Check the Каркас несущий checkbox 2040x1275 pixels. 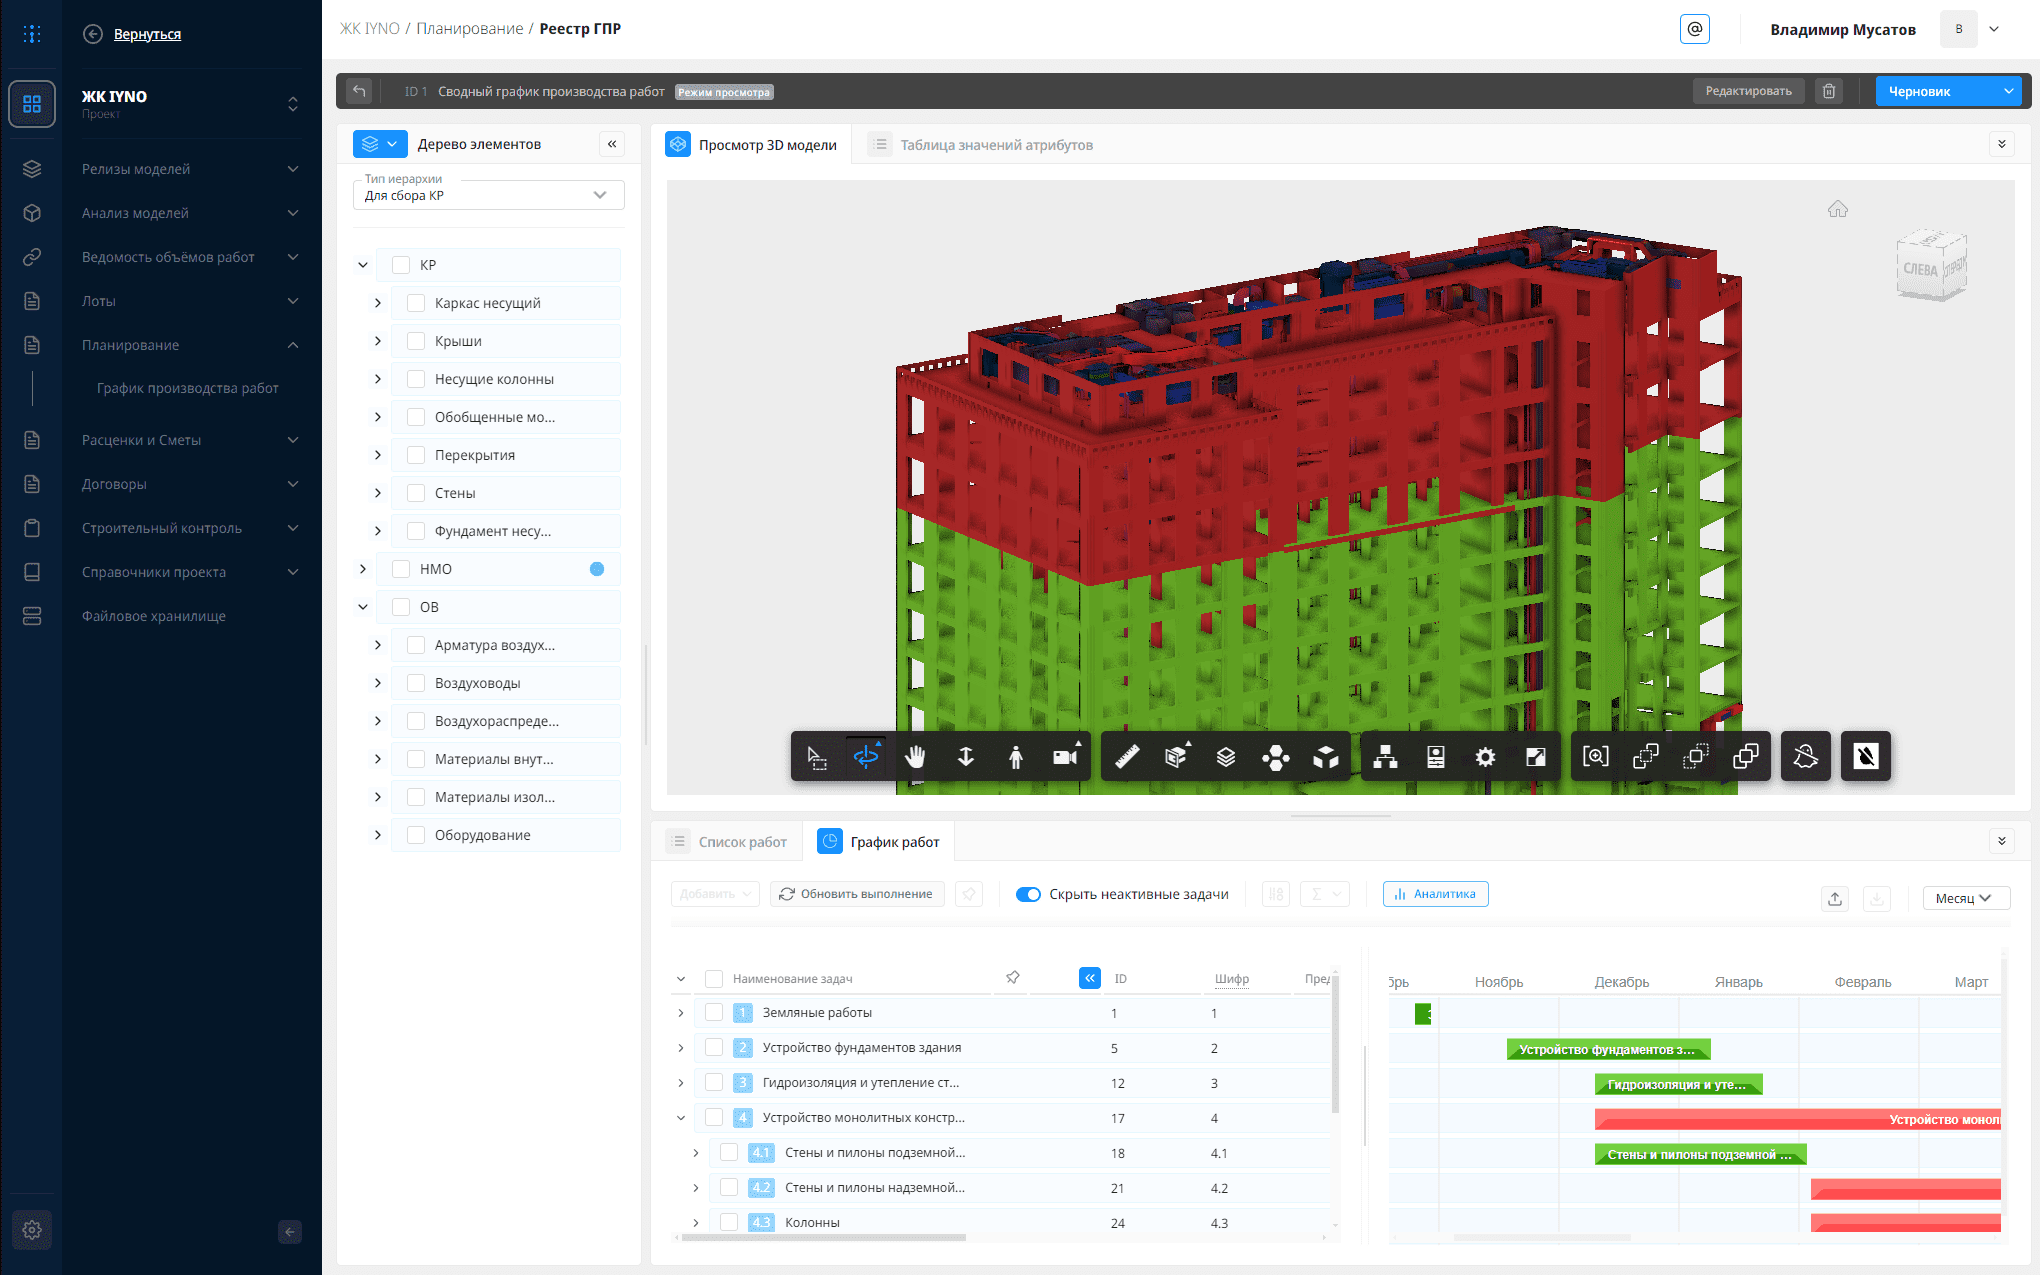point(416,303)
